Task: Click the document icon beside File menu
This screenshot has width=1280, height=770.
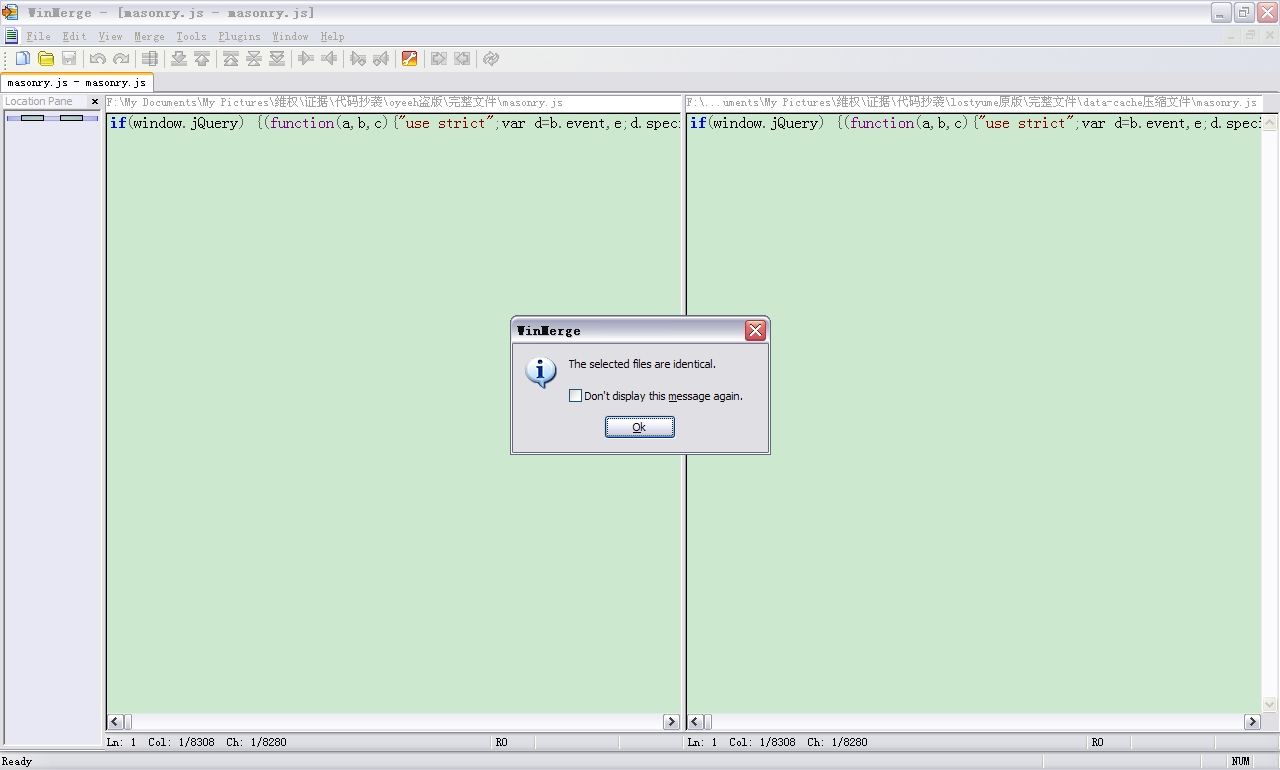Action: tap(11, 36)
